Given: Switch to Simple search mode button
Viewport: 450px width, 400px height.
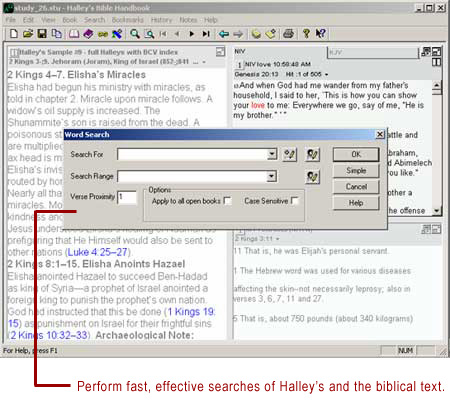Looking at the screenshot, I should [x=356, y=171].
